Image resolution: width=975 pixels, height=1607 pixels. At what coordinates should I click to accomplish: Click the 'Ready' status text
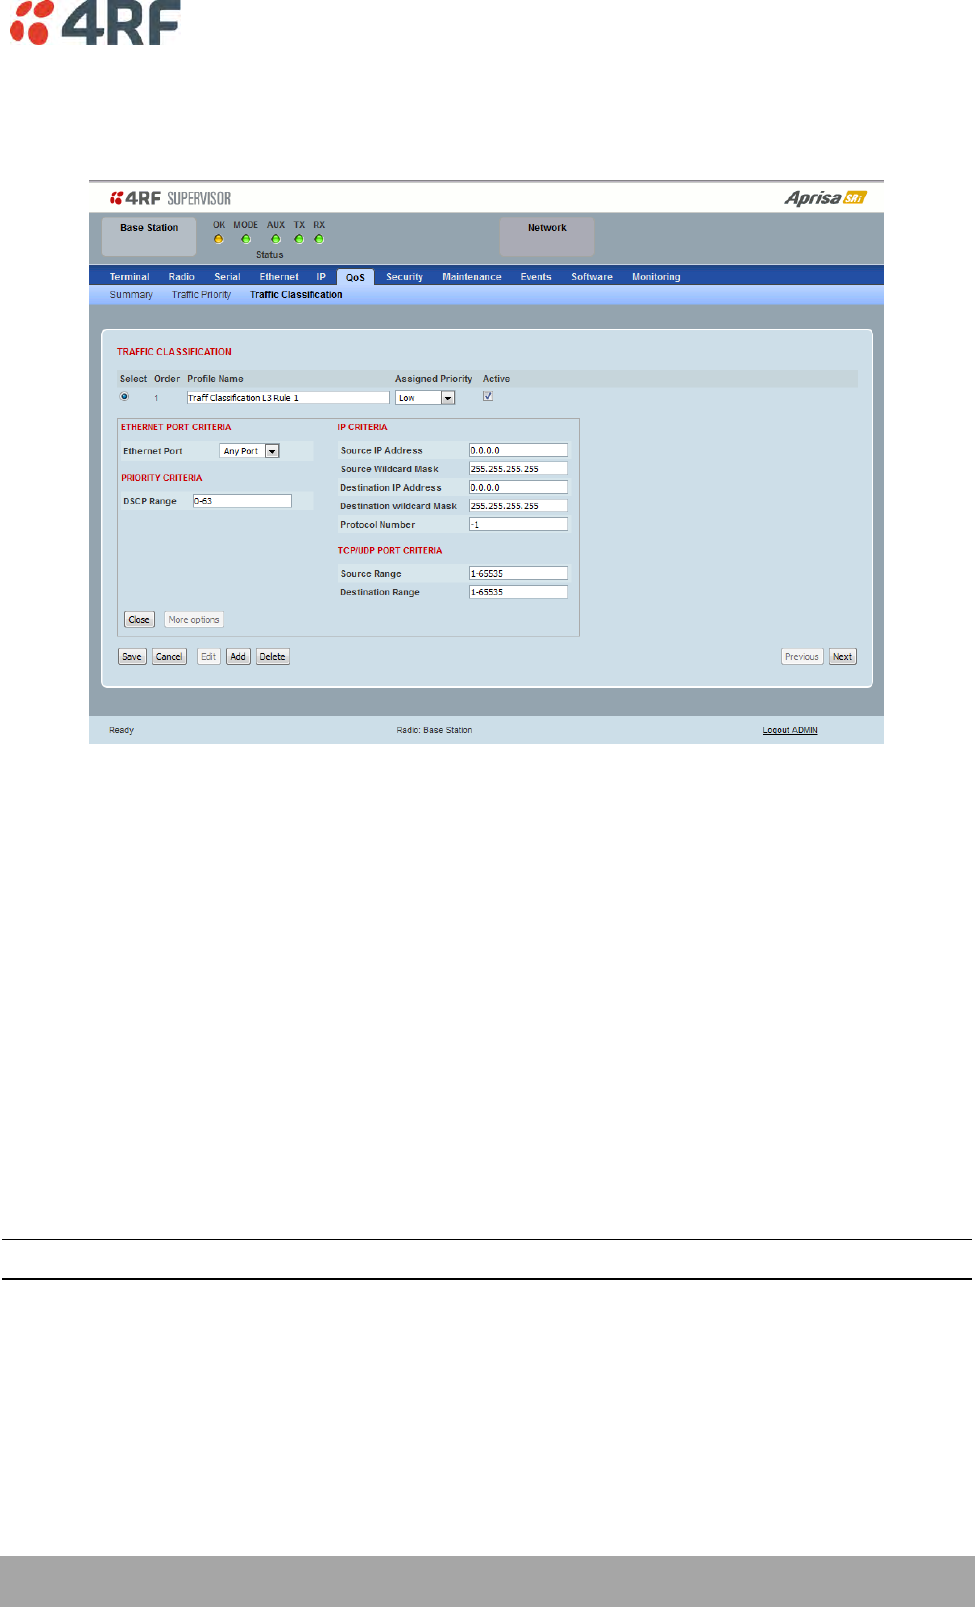121,730
